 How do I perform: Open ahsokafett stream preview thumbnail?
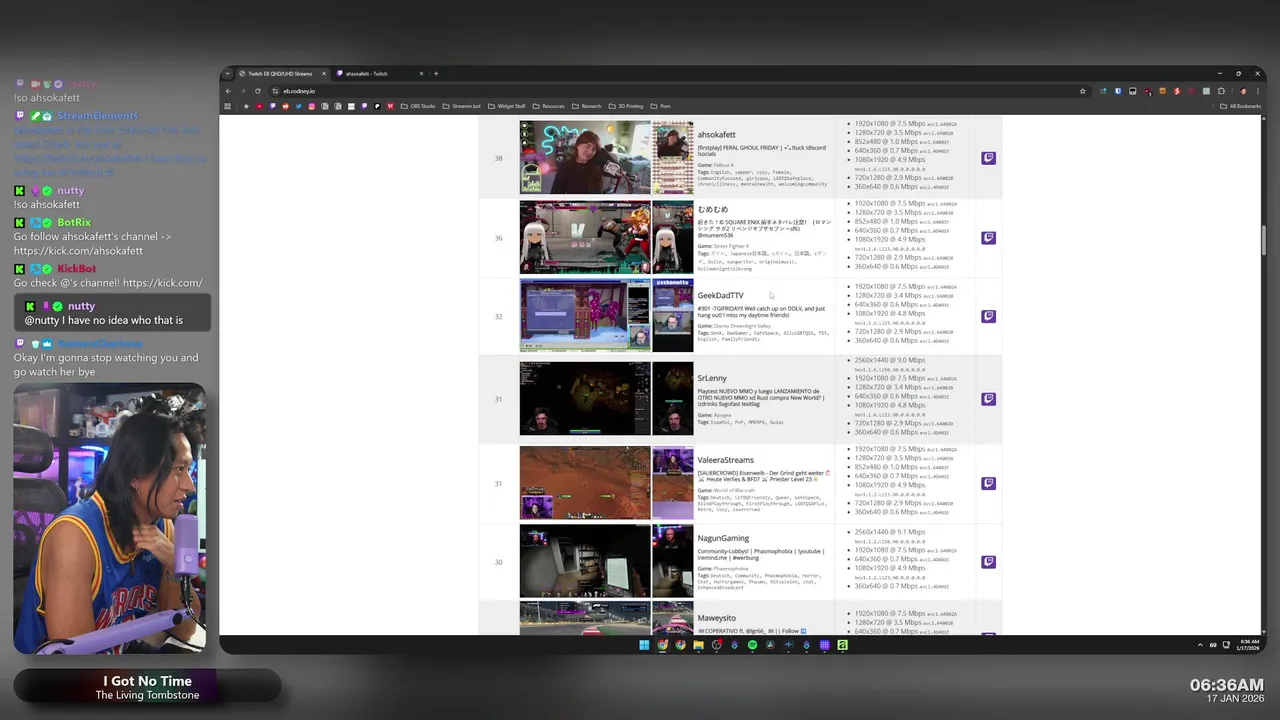tap(585, 157)
